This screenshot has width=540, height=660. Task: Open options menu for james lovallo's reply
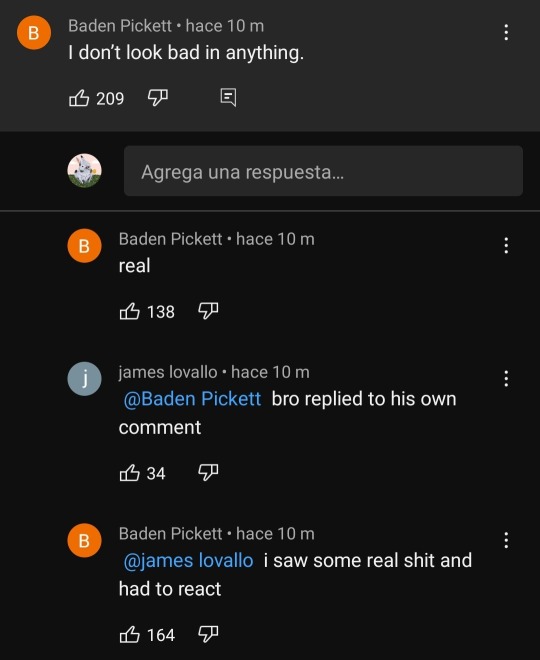[x=506, y=379]
